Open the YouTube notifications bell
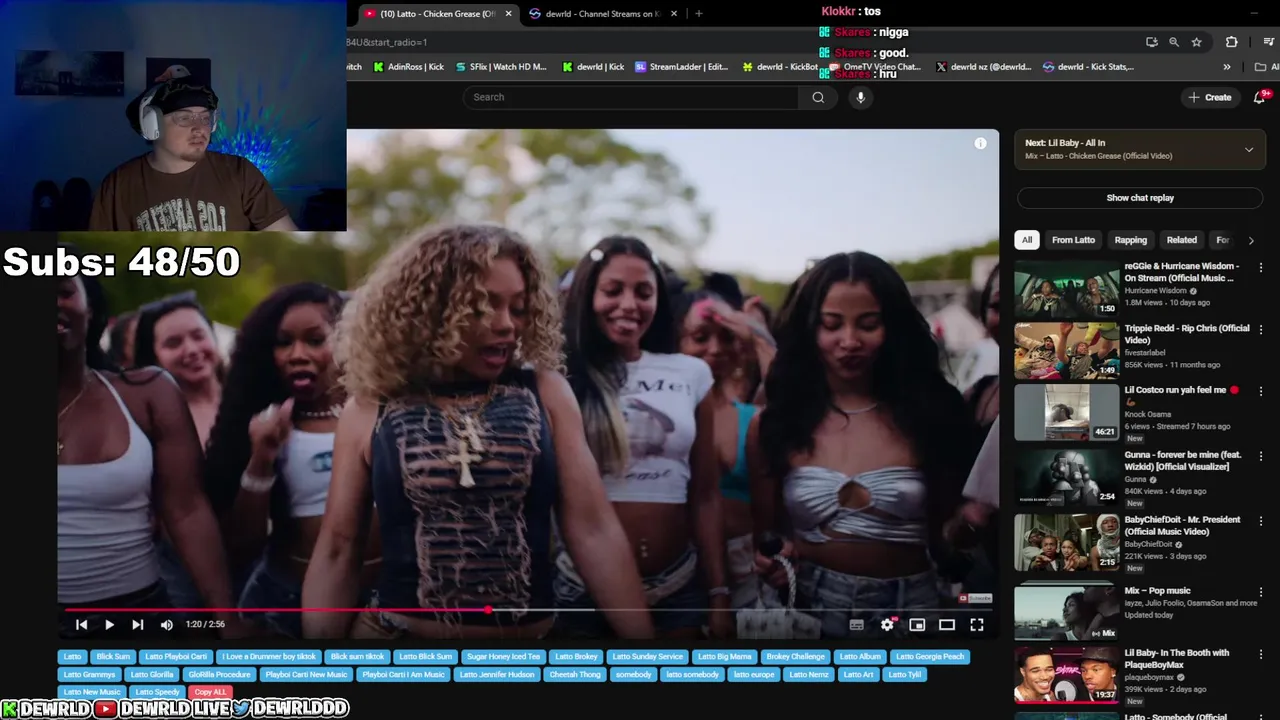This screenshot has height=720, width=1280. point(1260,97)
